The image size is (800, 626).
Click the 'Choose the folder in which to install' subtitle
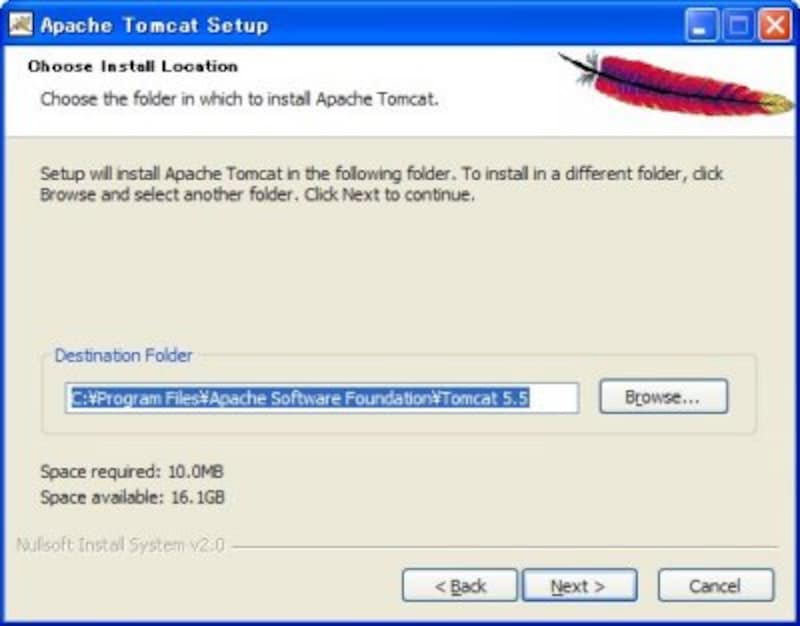[239, 99]
